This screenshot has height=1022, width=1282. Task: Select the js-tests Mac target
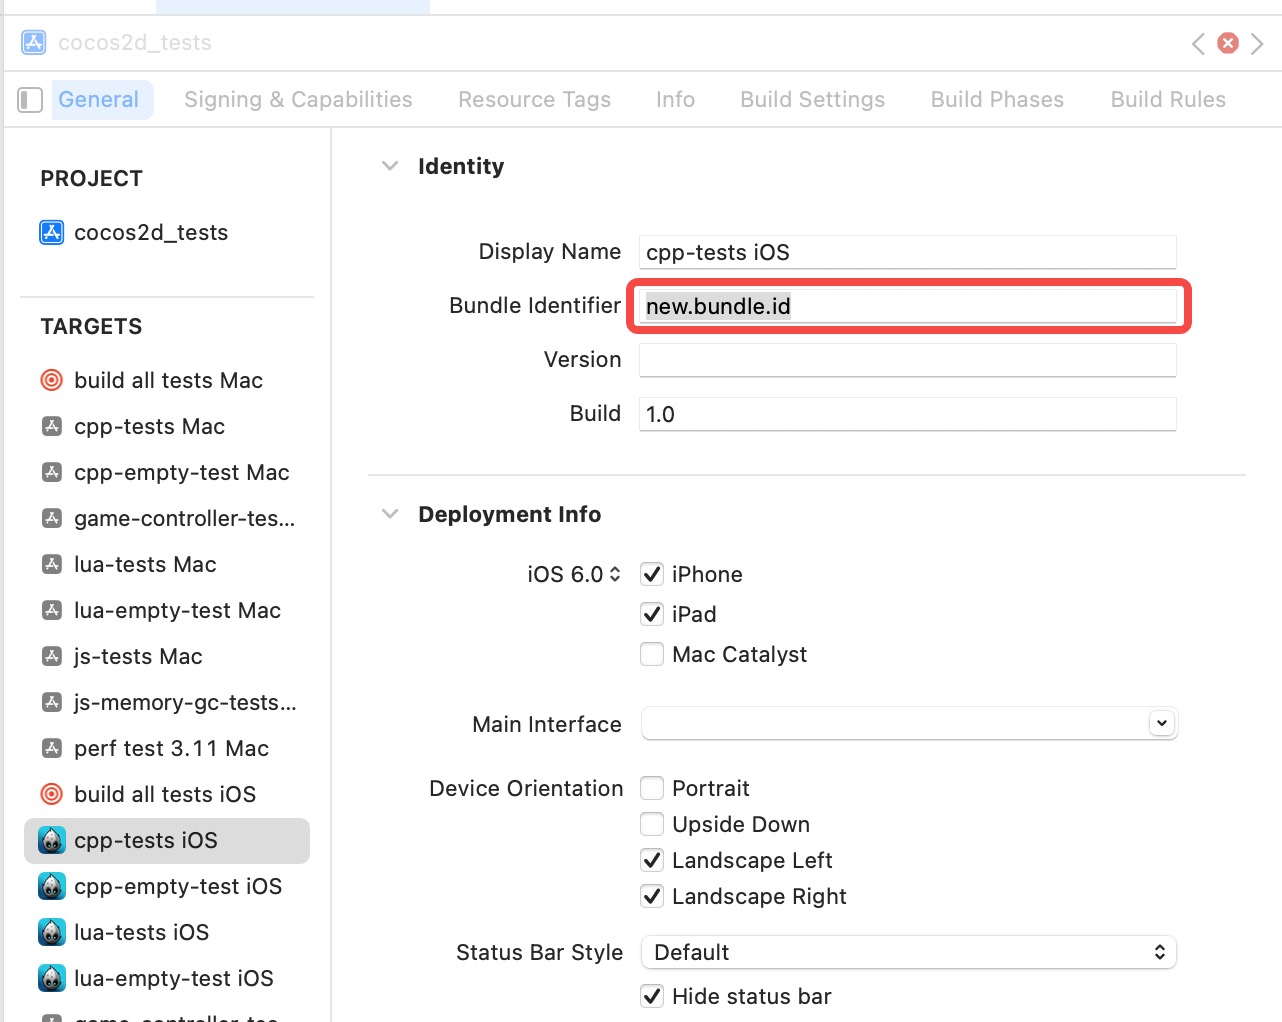pyautogui.click(x=167, y=656)
